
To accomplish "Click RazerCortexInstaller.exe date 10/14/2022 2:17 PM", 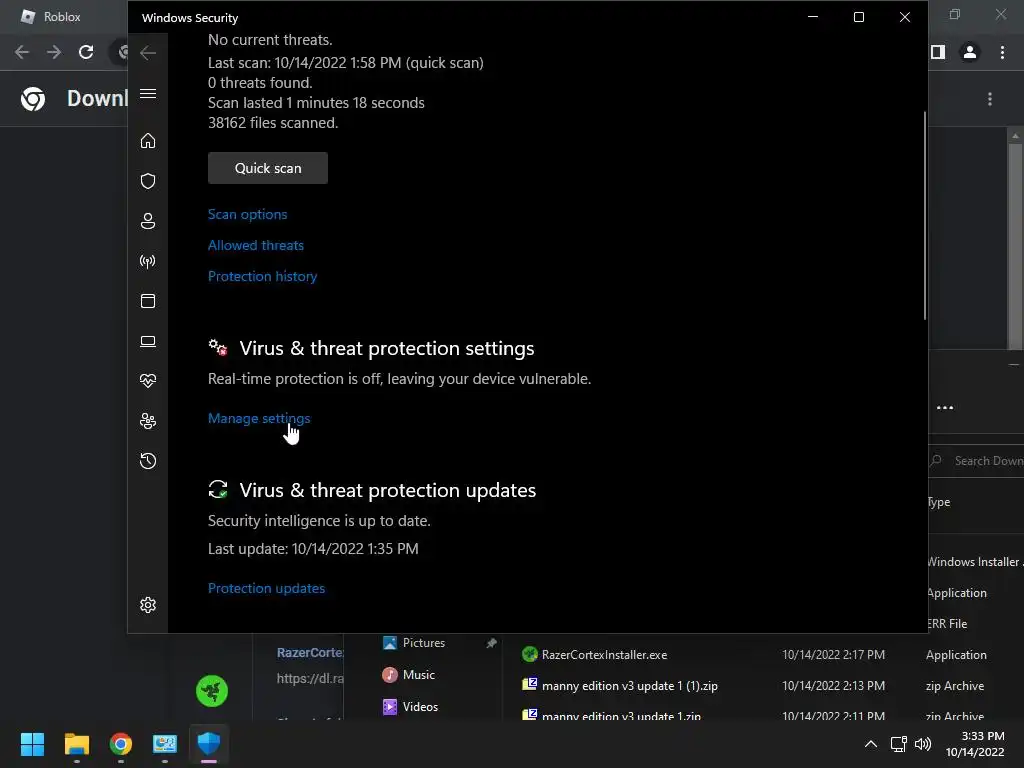I will (833, 654).
